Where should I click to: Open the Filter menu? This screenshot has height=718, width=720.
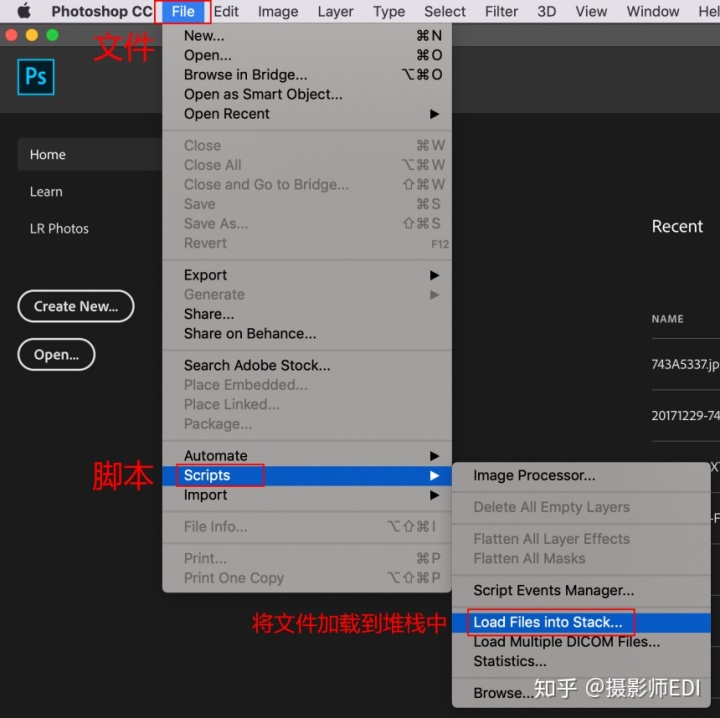pyautogui.click(x=501, y=11)
